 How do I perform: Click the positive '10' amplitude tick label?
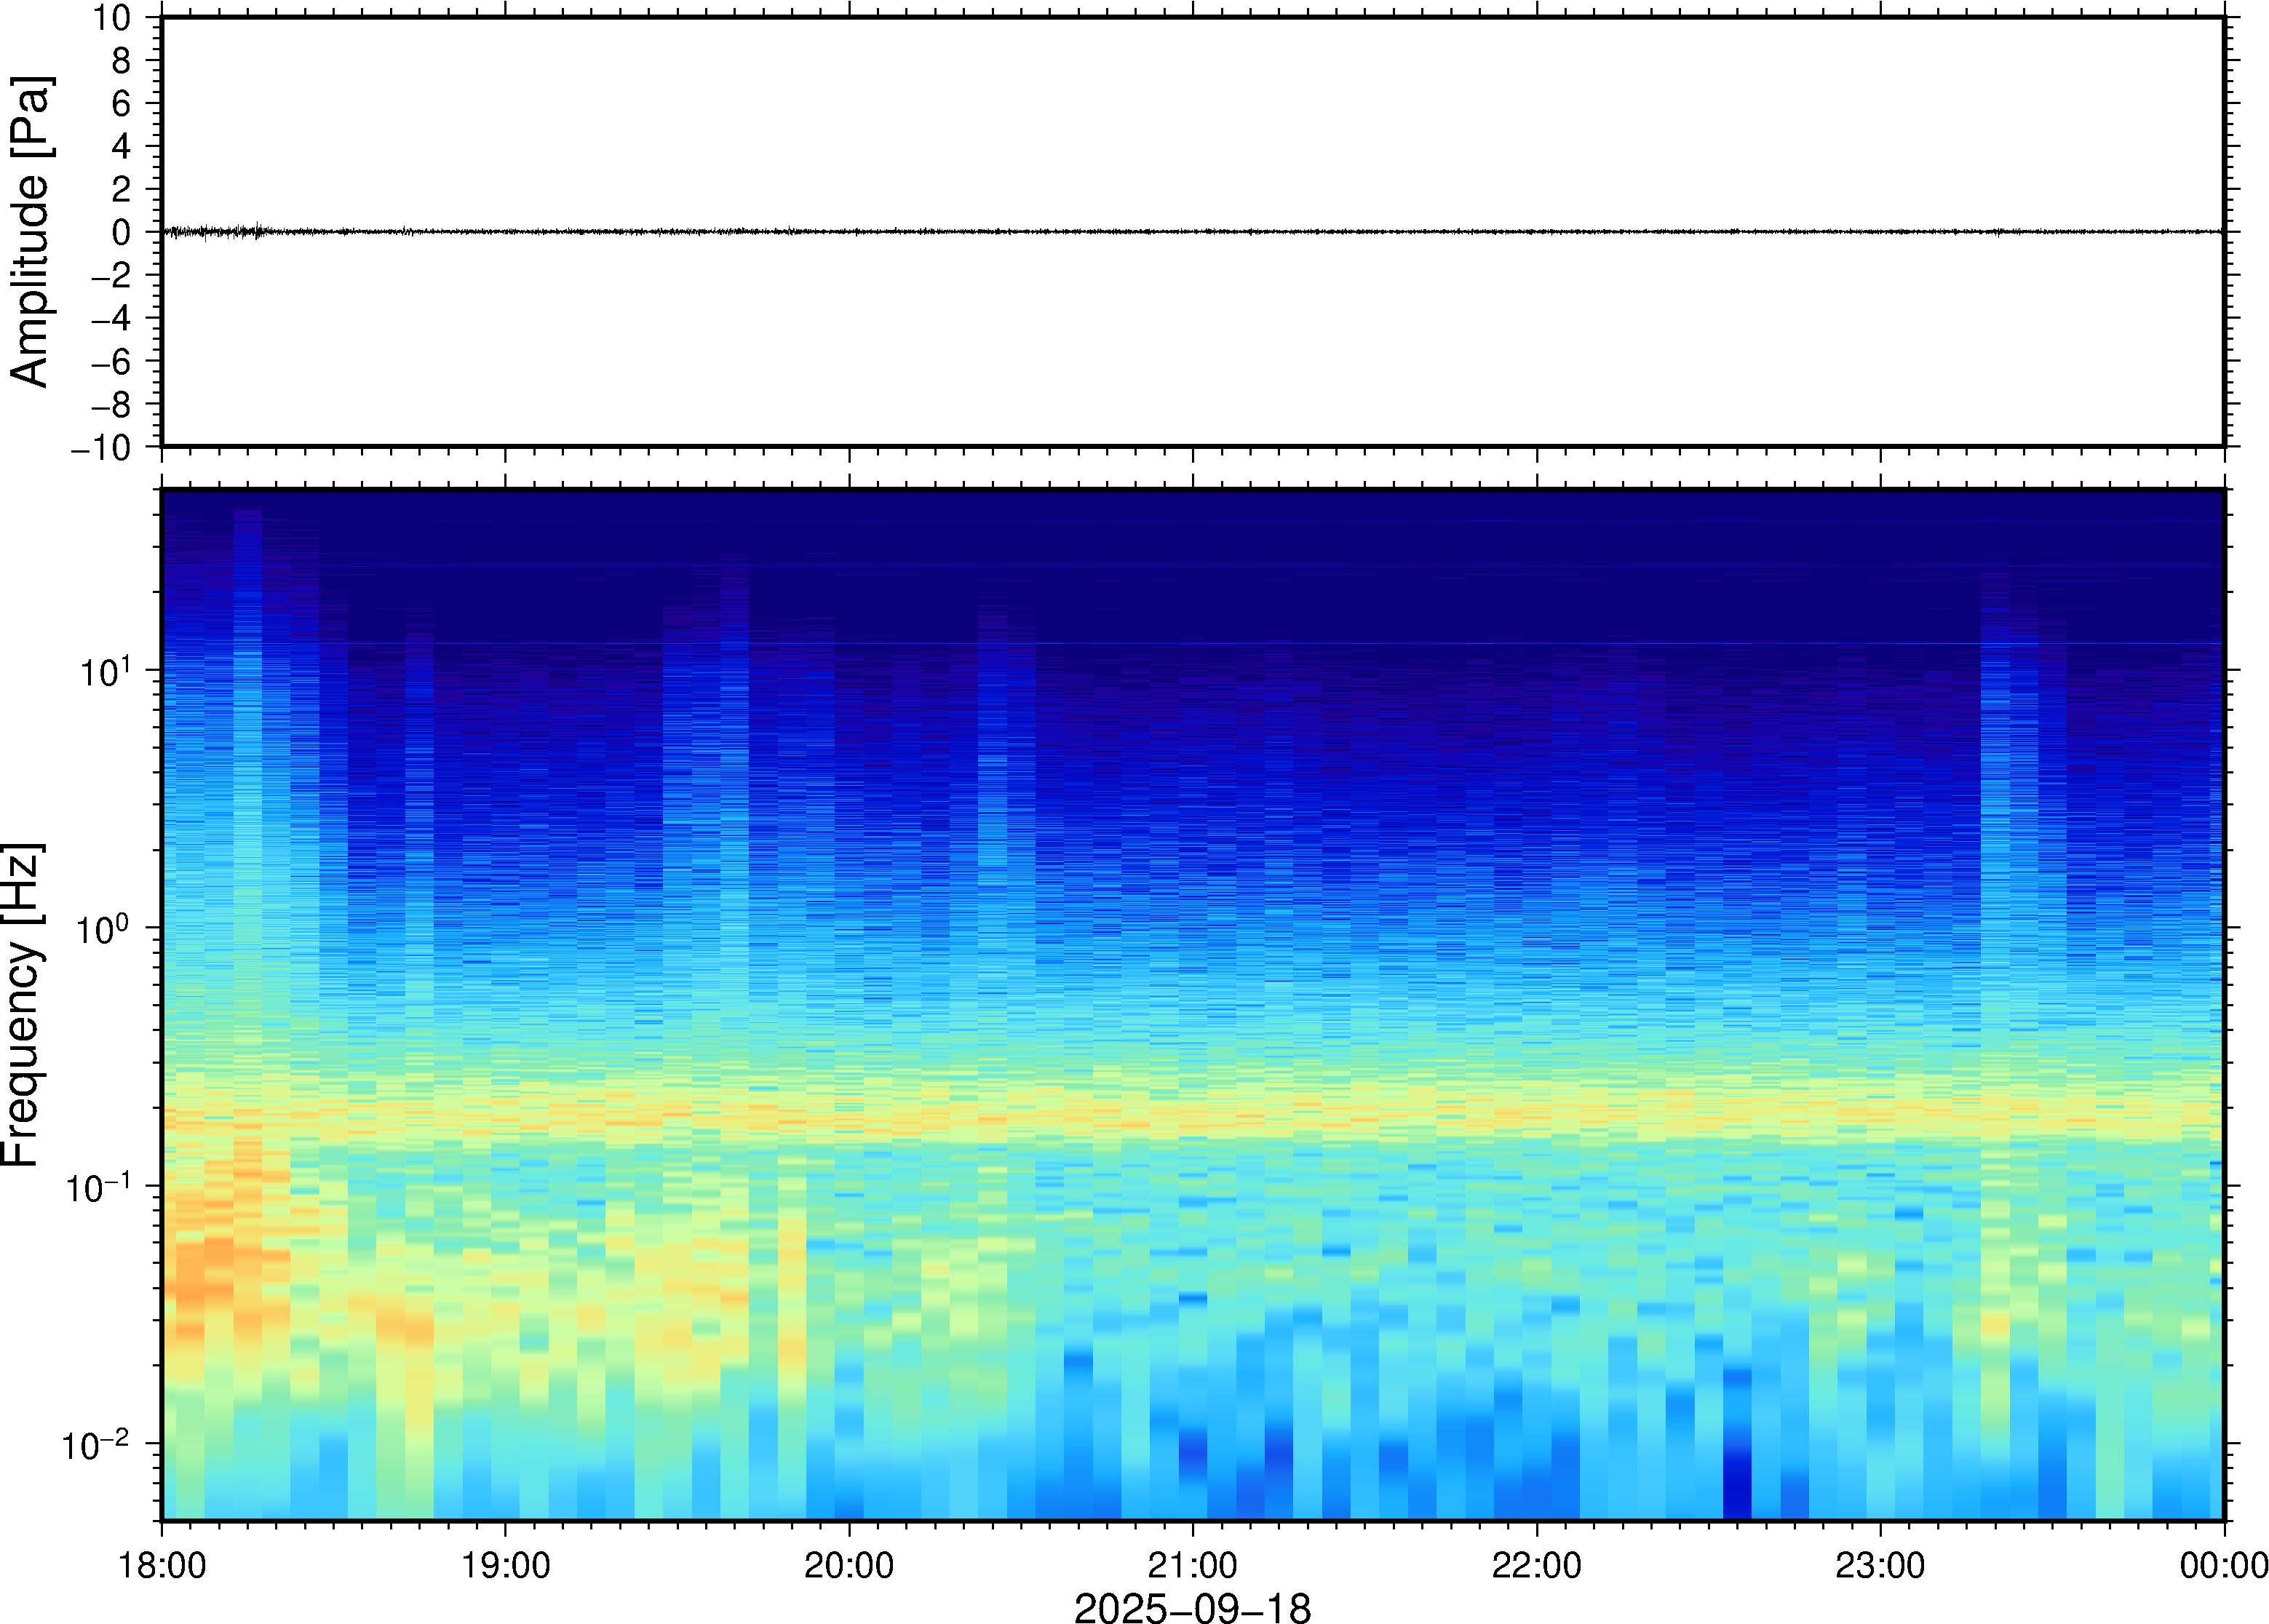(x=112, y=18)
